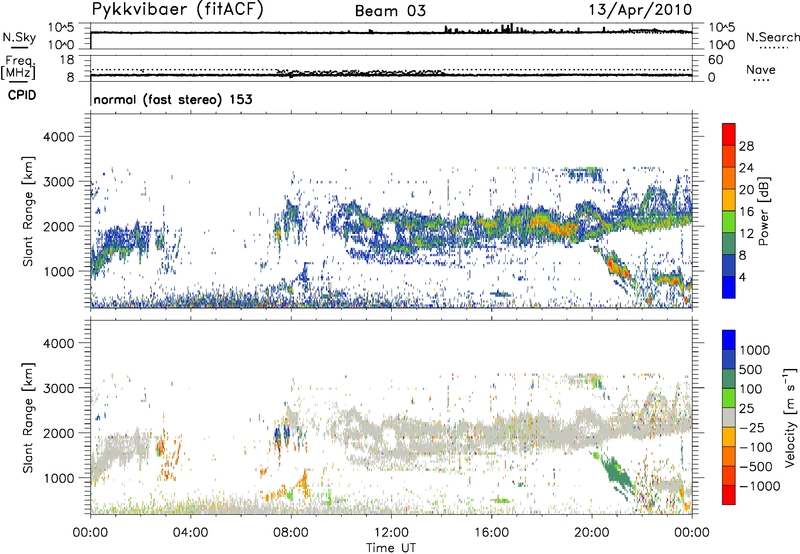This screenshot has height=554, width=800.
Task: Click the "60" tick on the Nave axis
Action: [716, 60]
